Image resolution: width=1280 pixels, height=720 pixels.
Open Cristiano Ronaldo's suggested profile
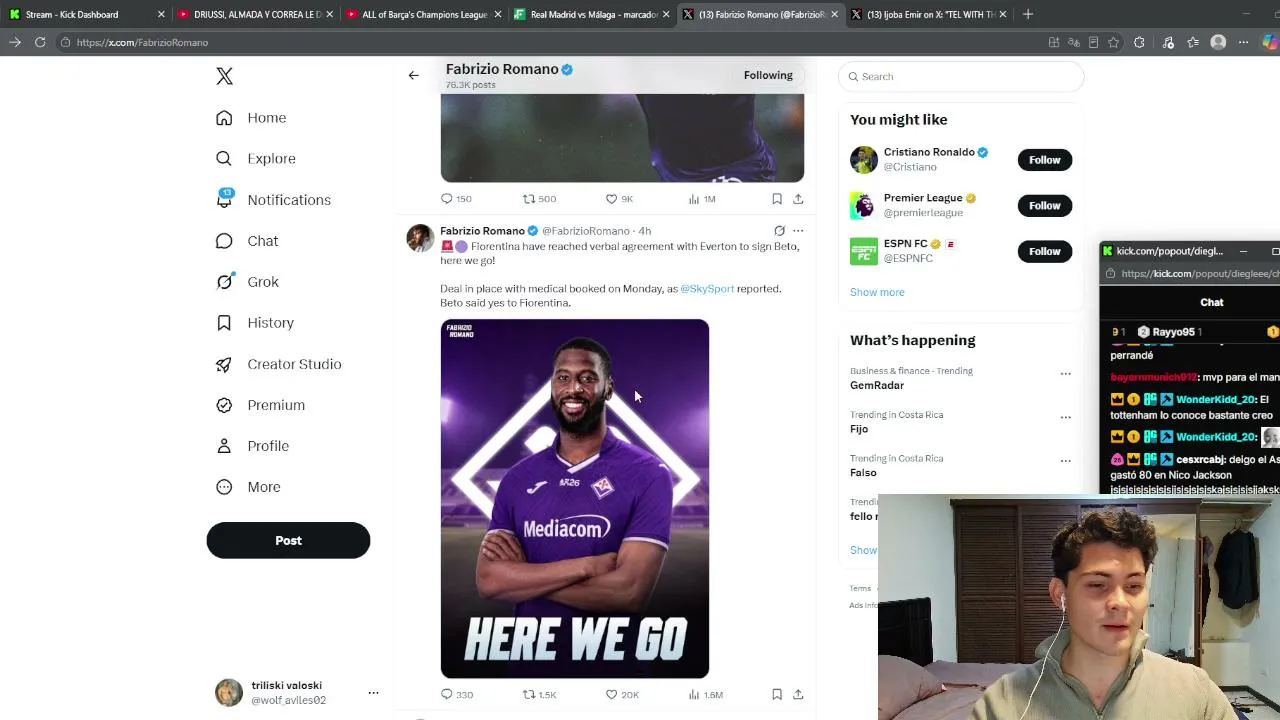[x=929, y=152]
